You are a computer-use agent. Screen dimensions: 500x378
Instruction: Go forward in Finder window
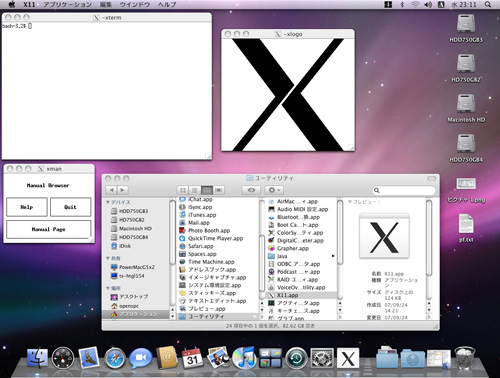point(122,190)
